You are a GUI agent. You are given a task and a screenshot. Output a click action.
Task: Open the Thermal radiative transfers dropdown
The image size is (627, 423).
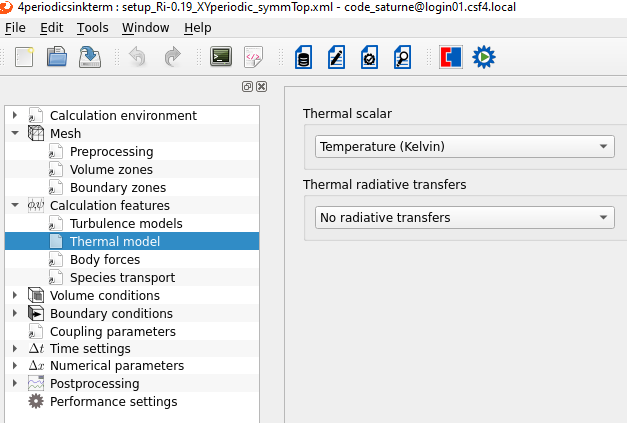point(464,217)
